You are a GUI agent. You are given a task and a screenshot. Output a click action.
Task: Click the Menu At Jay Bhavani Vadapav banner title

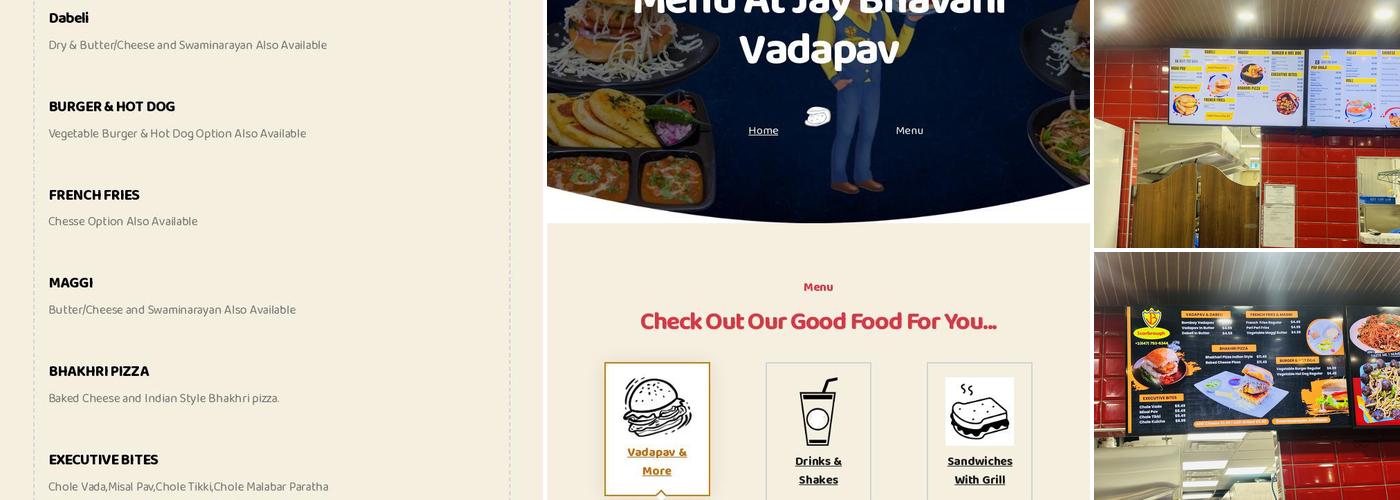click(x=819, y=30)
